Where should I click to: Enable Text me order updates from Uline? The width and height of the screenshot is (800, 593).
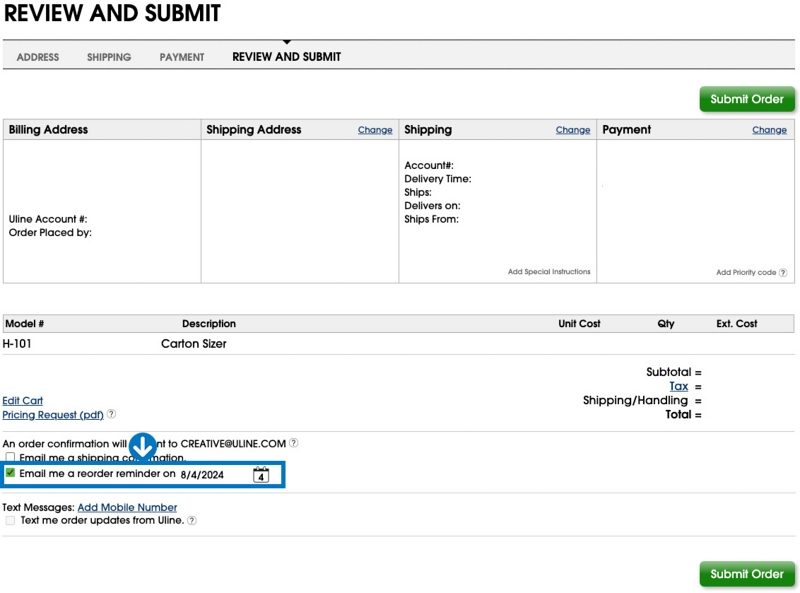tap(10, 521)
